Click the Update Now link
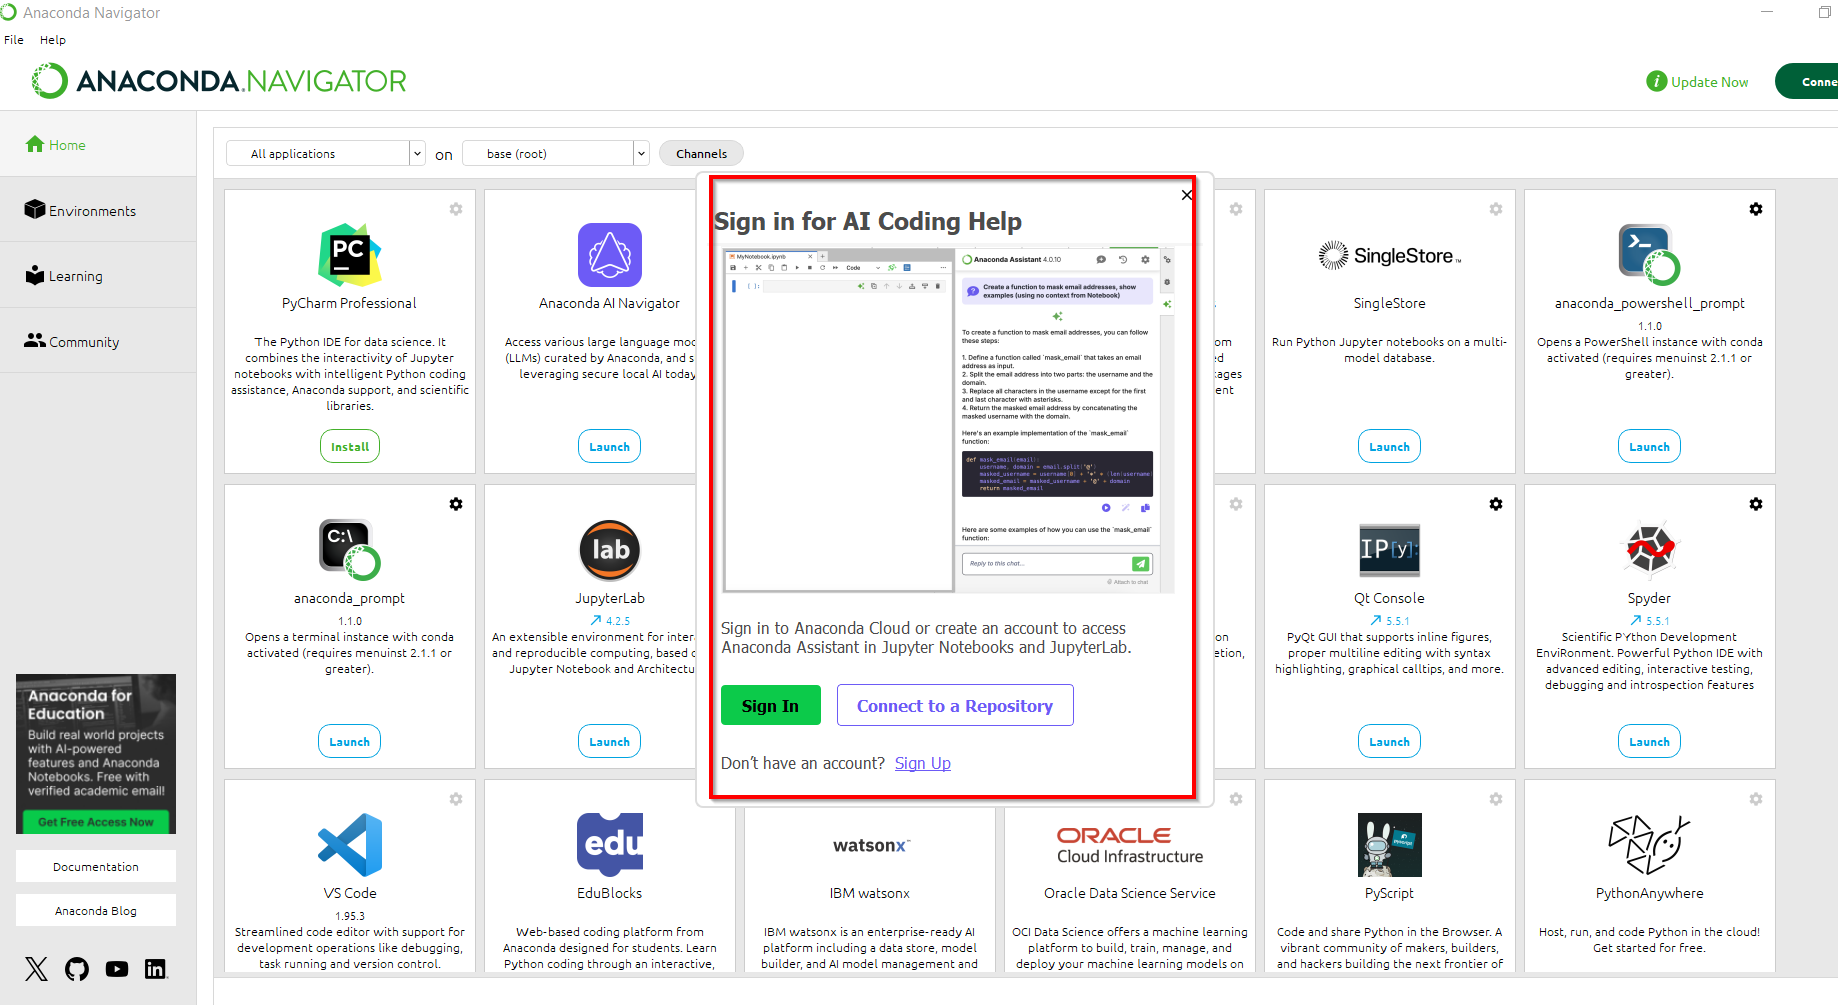 [1708, 82]
